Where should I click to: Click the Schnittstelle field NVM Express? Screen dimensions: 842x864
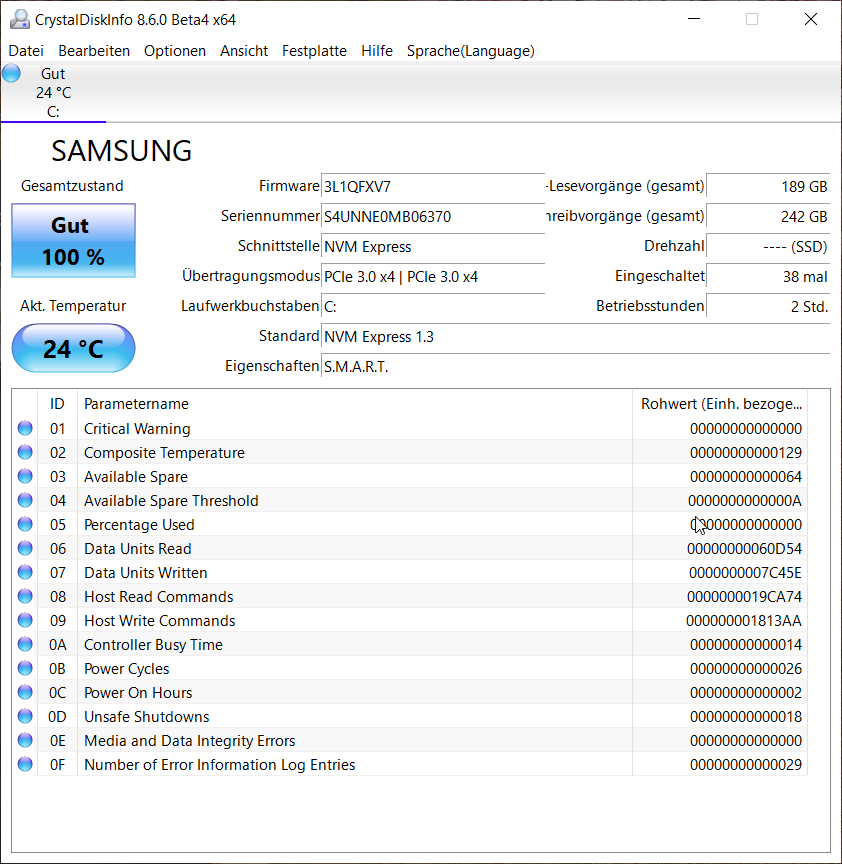(x=433, y=246)
